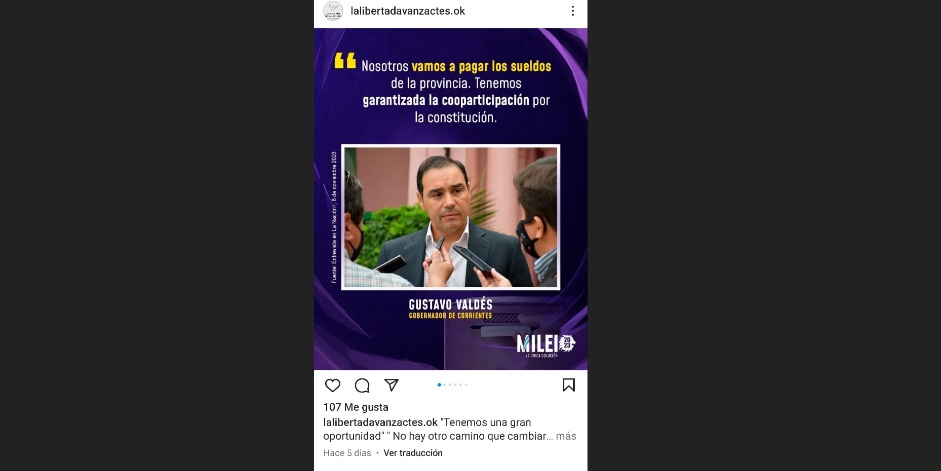
Task: Save post with bookmark icon
Action: (568, 385)
